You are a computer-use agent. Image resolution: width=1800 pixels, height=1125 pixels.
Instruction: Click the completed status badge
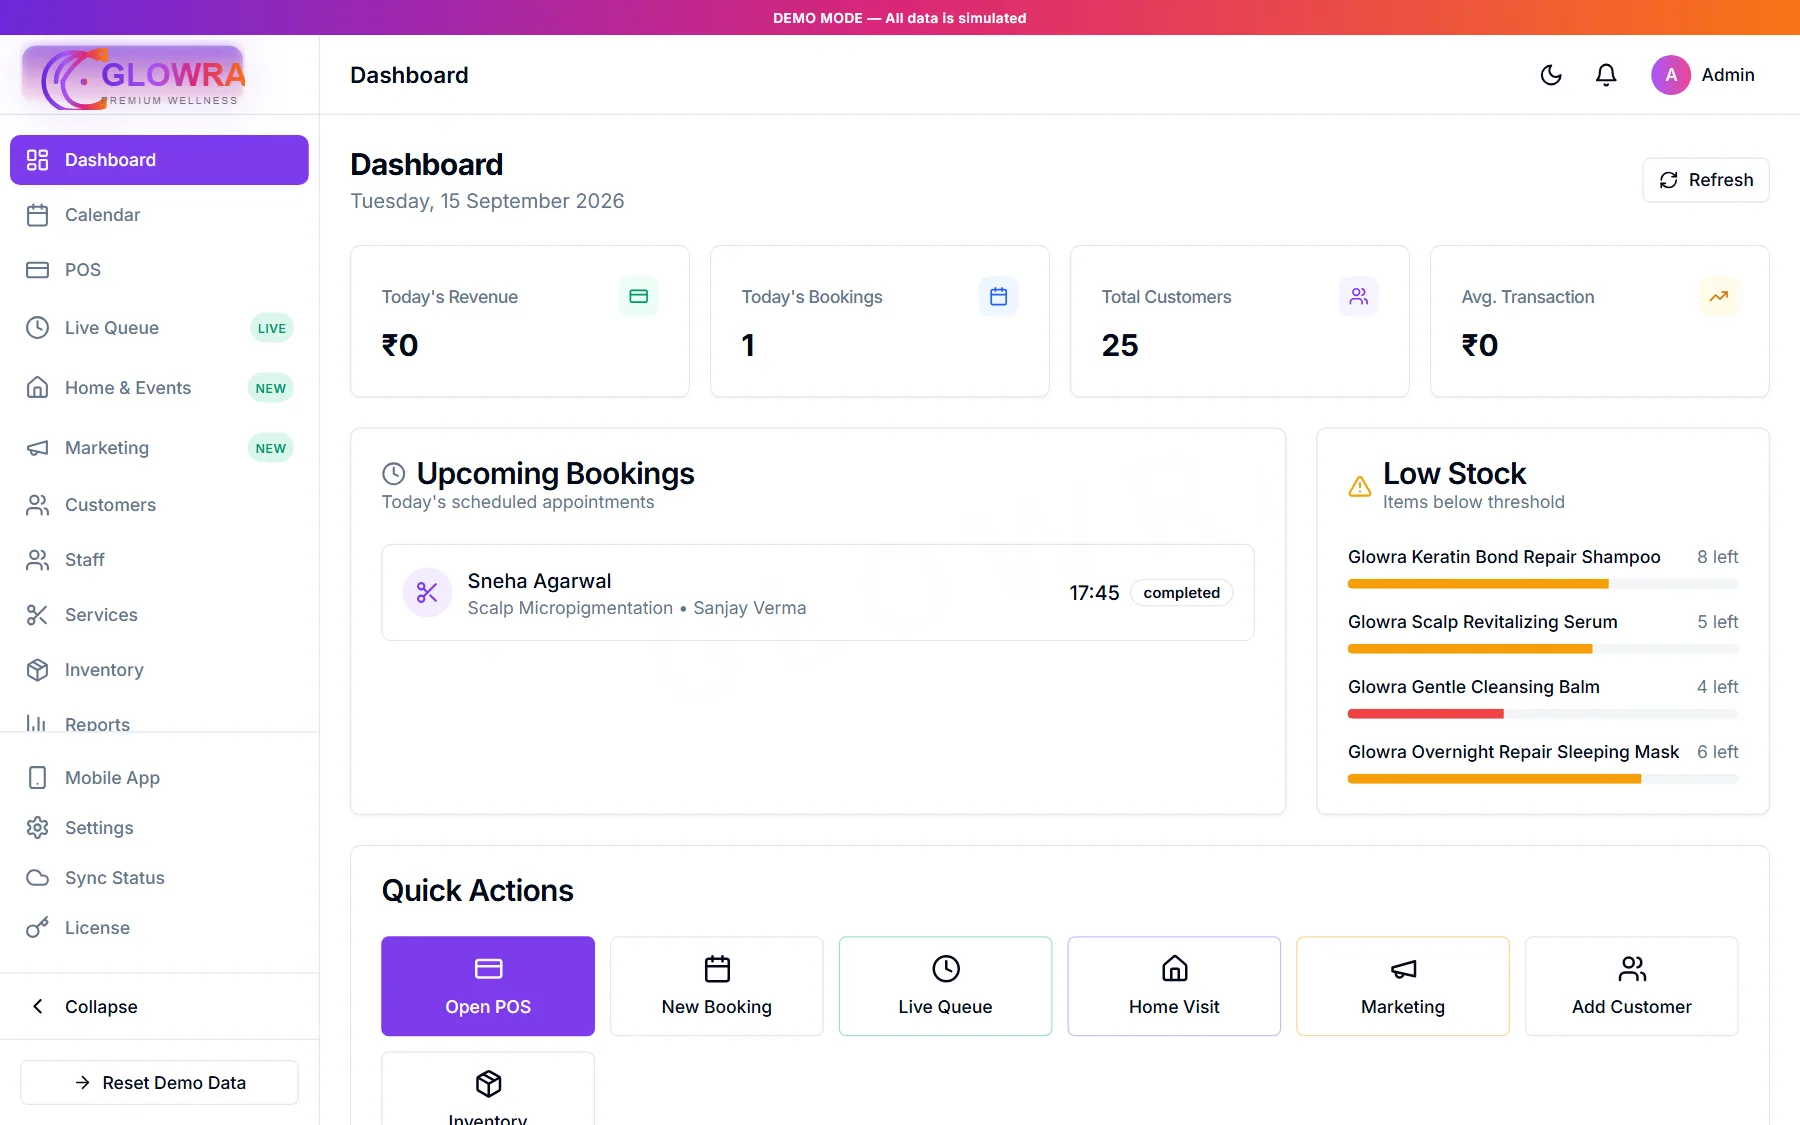coord(1182,593)
